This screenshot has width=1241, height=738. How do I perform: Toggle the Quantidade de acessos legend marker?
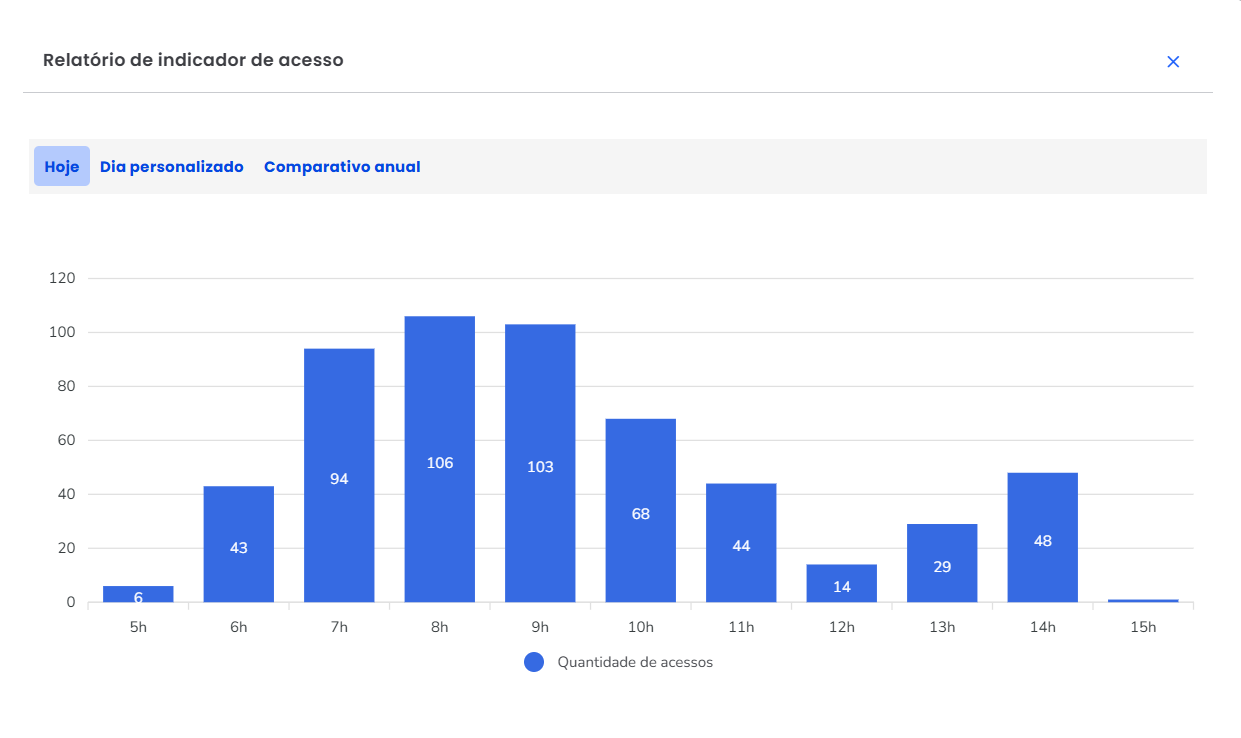coord(534,662)
